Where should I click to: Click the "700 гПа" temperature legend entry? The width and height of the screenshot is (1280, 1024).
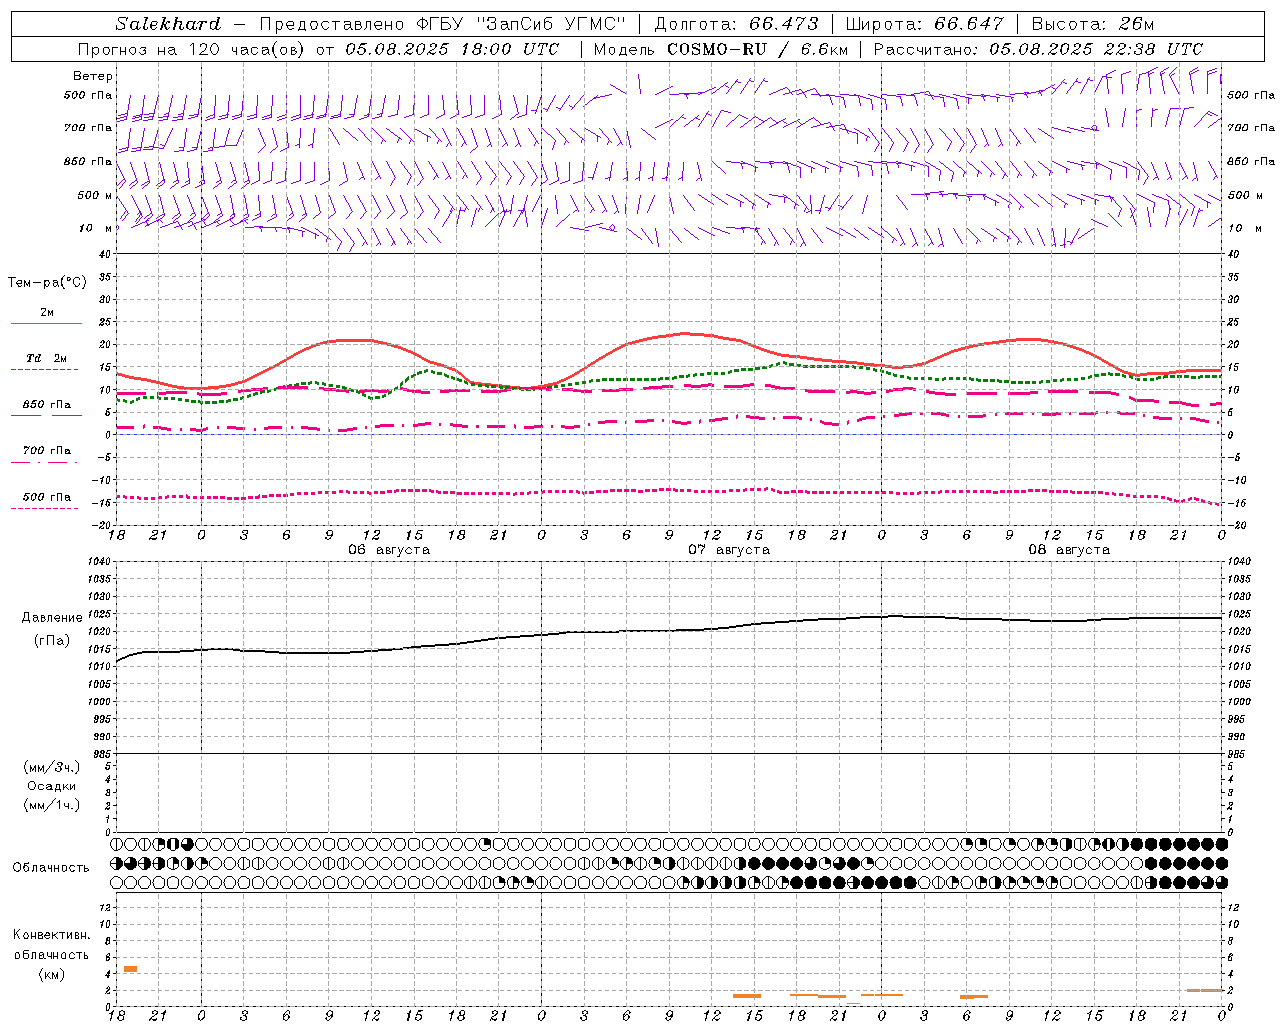[x=47, y=451]
